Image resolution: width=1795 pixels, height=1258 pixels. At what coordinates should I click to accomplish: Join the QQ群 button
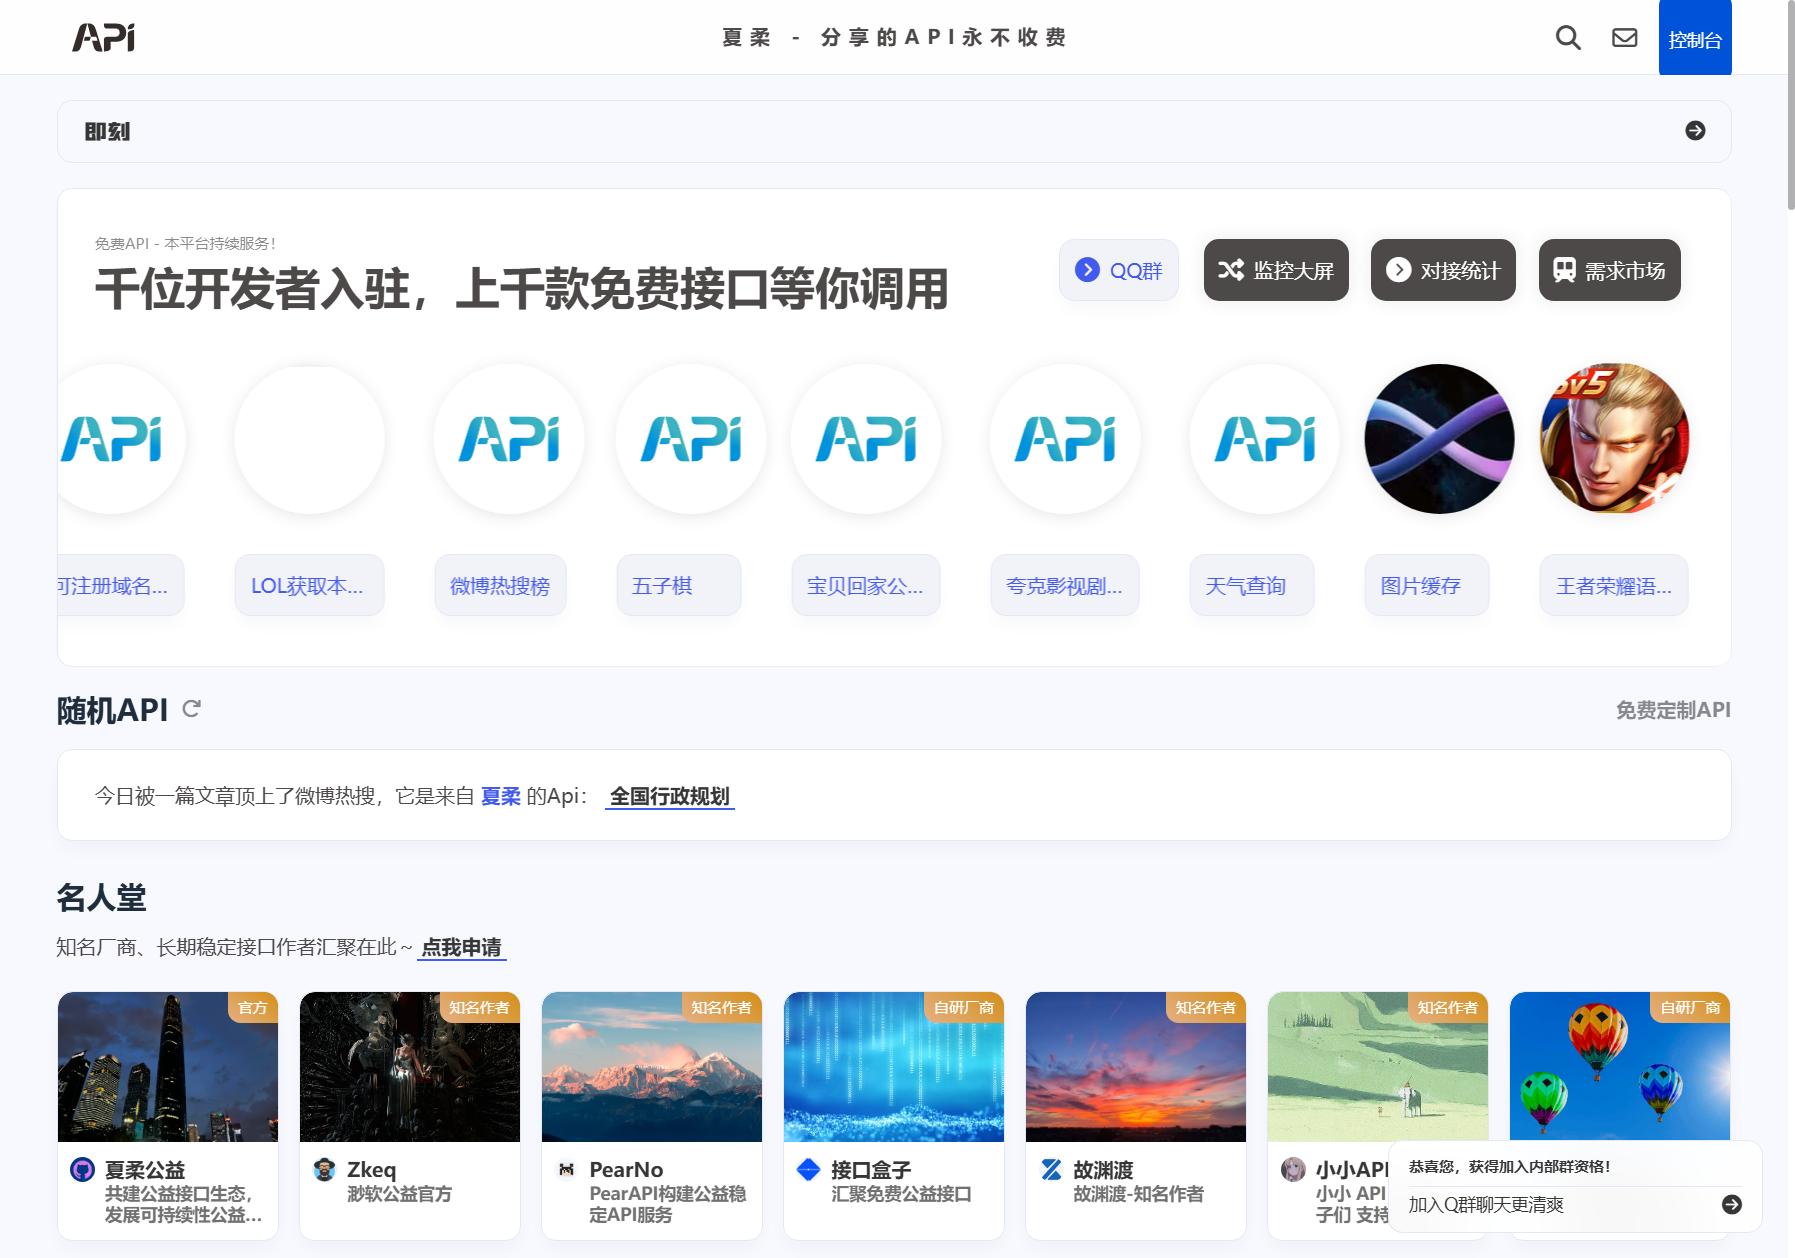(x=1119, y=270)
